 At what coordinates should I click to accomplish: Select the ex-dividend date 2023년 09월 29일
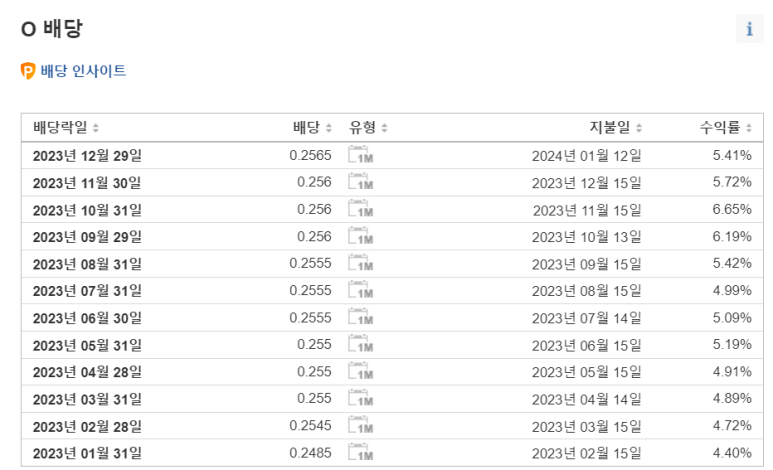coord(87,237)
